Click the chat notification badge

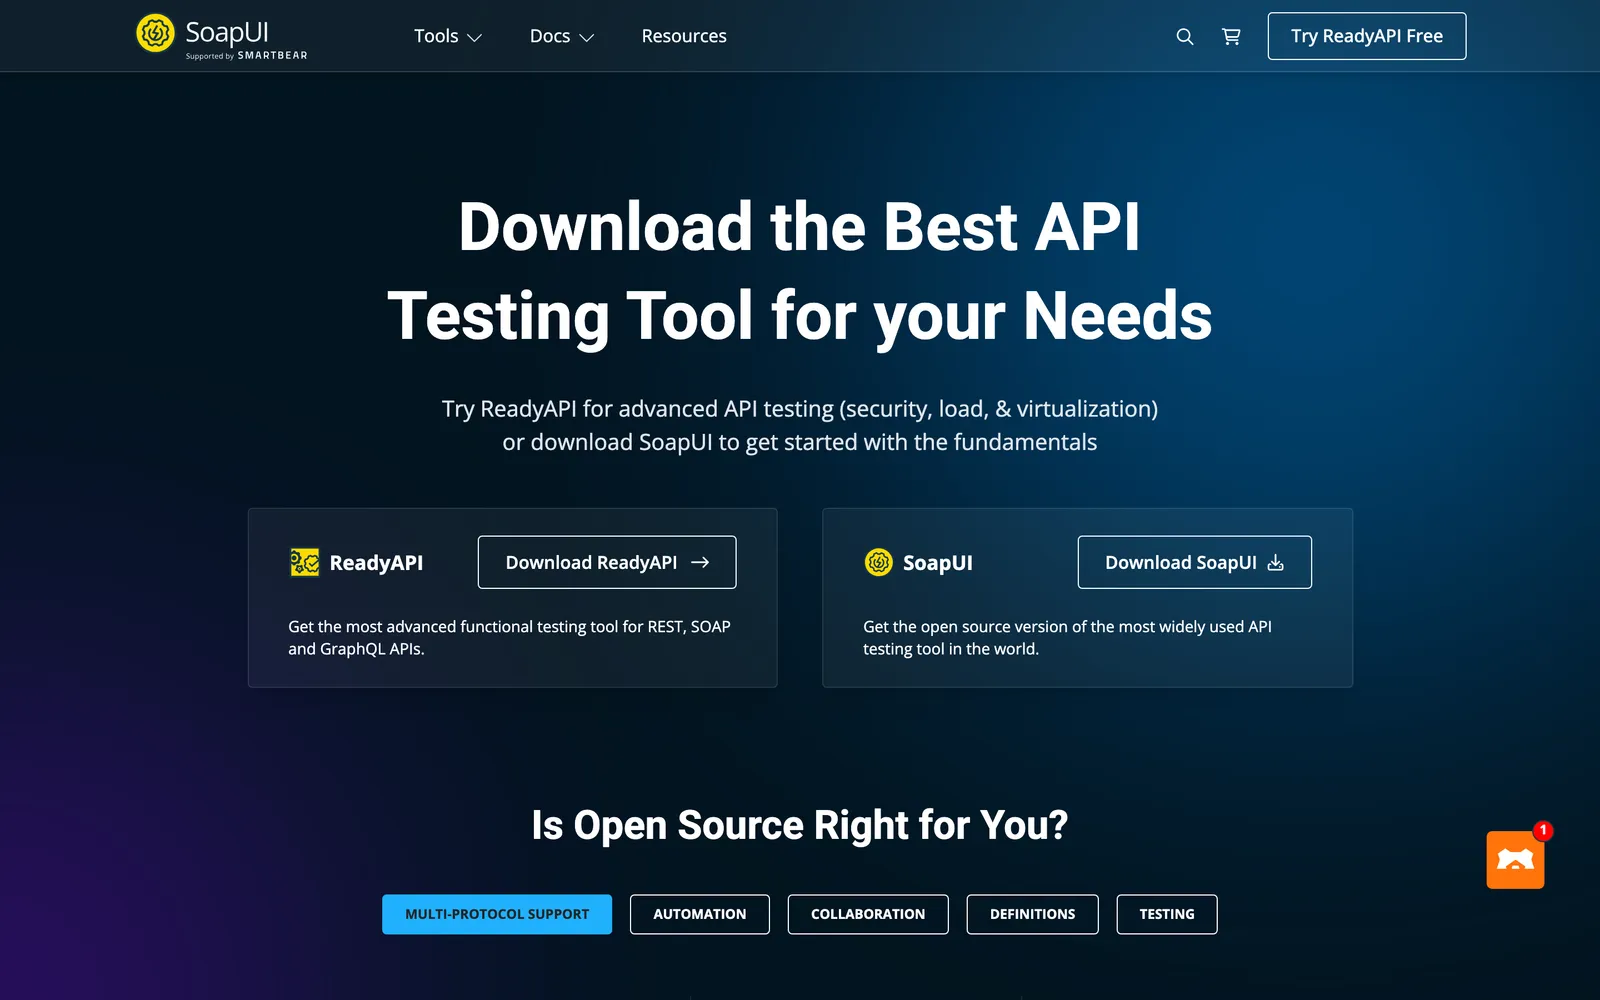[1543, 830]
